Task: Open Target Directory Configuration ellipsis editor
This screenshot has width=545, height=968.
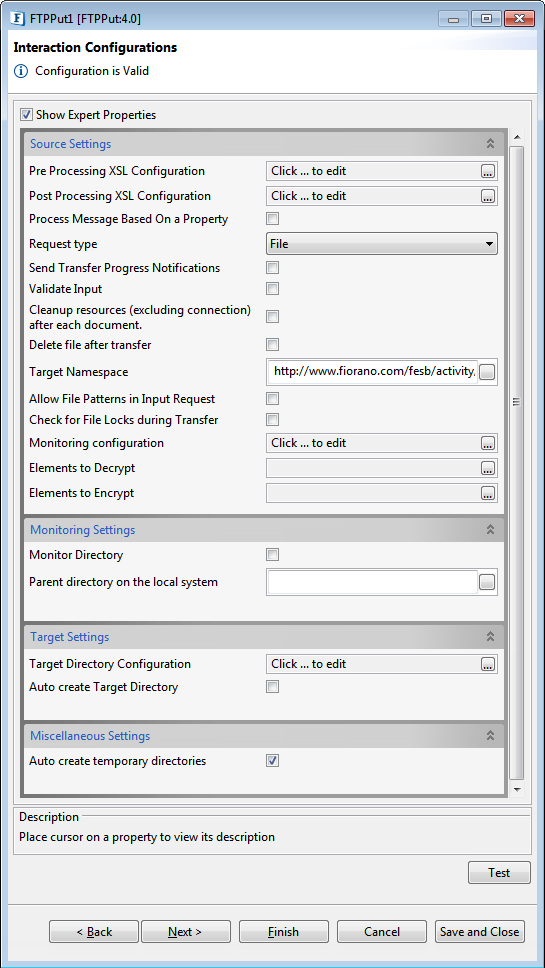Action: (488, 664)
